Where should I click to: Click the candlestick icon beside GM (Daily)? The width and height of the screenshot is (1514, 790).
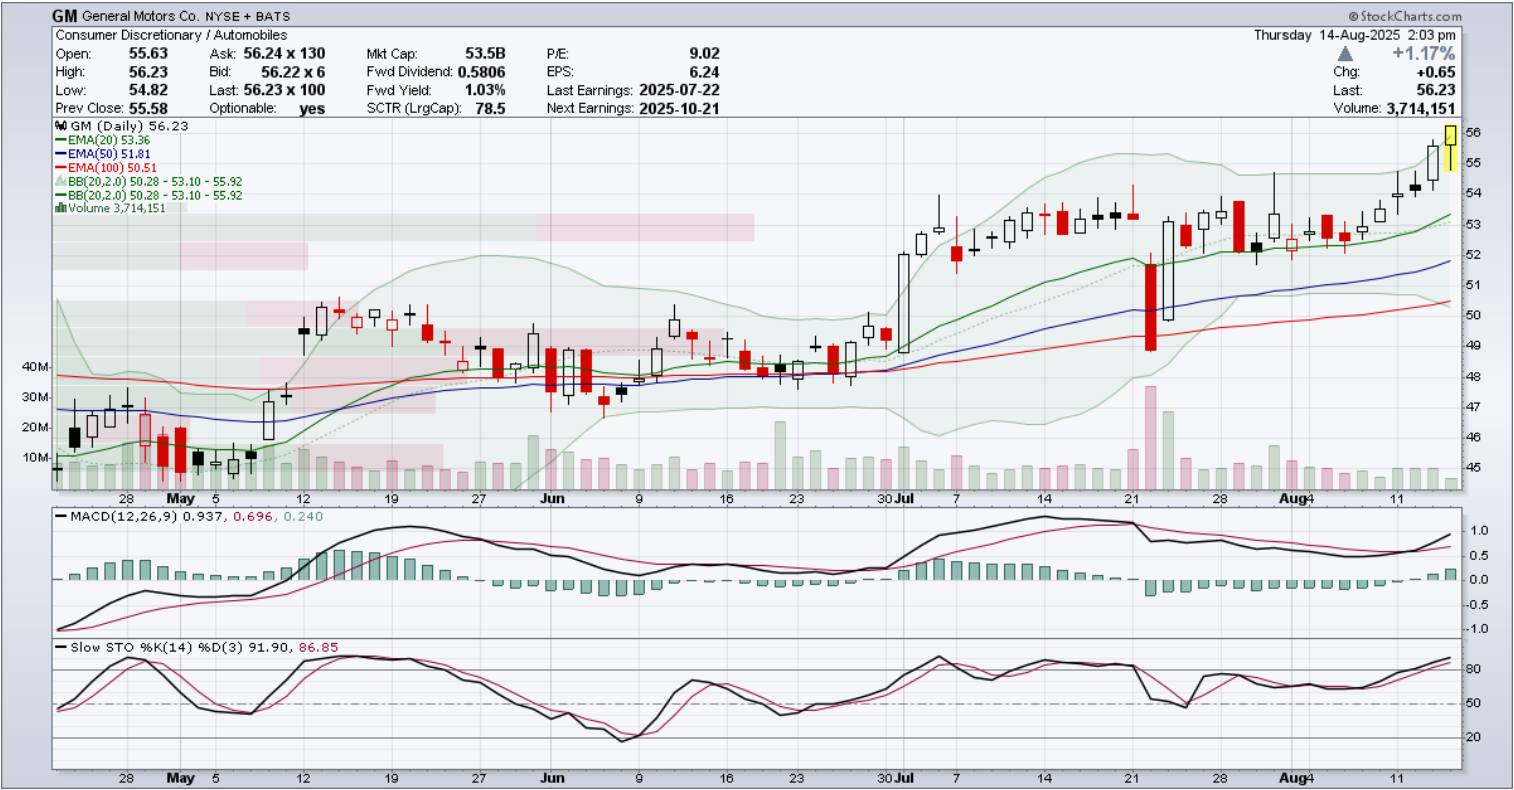click(61, 127)
